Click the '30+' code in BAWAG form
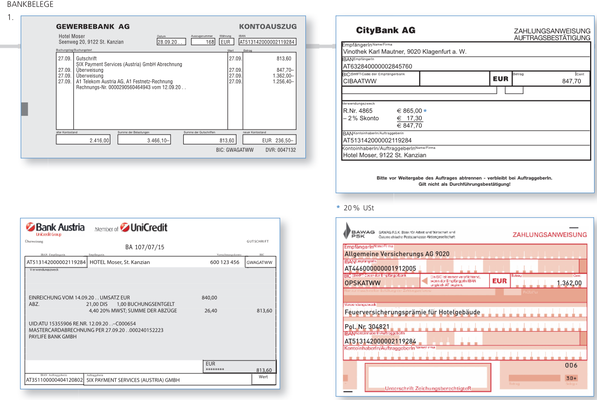The height and width of the screenshot is (400, 597). [x=571, y=378]
